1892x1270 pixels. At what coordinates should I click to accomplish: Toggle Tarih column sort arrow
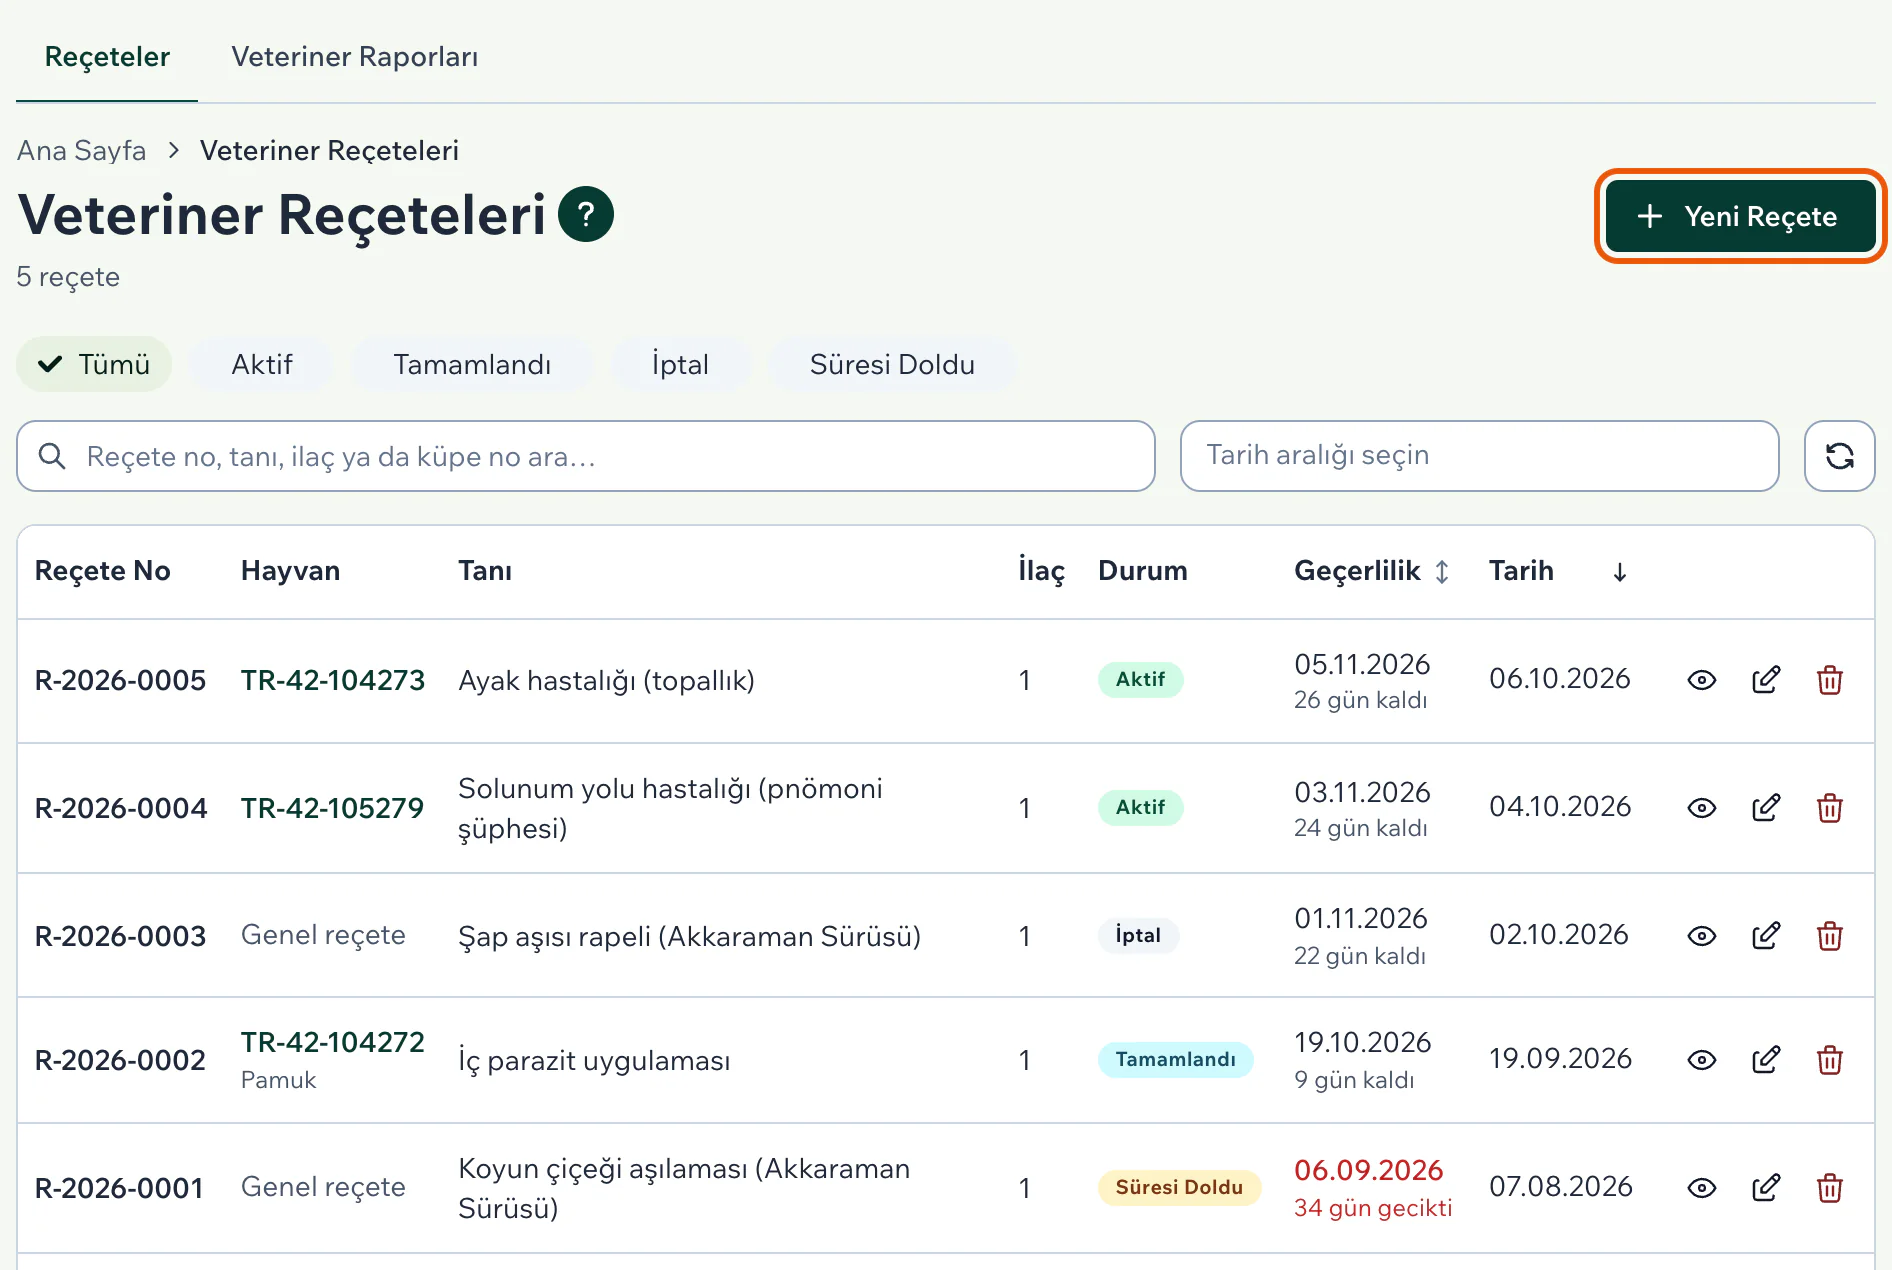[x=1619, y=571]
